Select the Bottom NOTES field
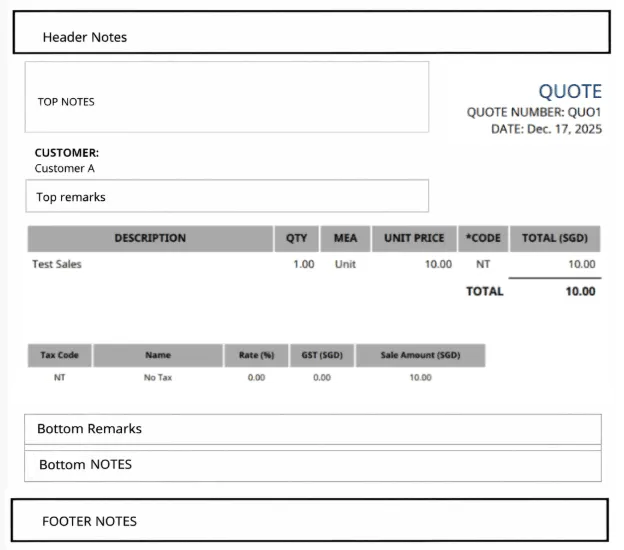The image size is (624, 550). point(312,465)
